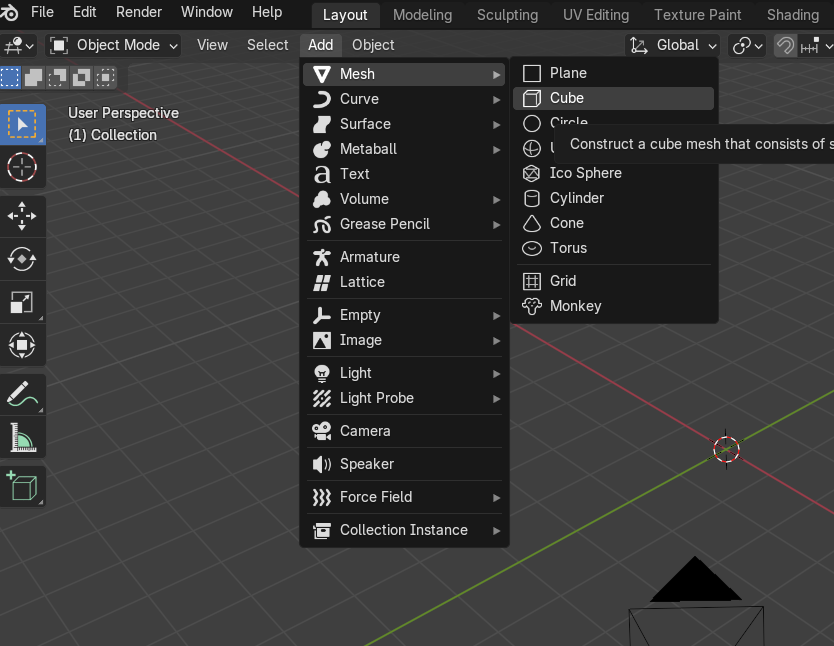This screenshot has height=646, width=834.
Task: Add a Monkey mesh
Action: click(x=613, y=306)
